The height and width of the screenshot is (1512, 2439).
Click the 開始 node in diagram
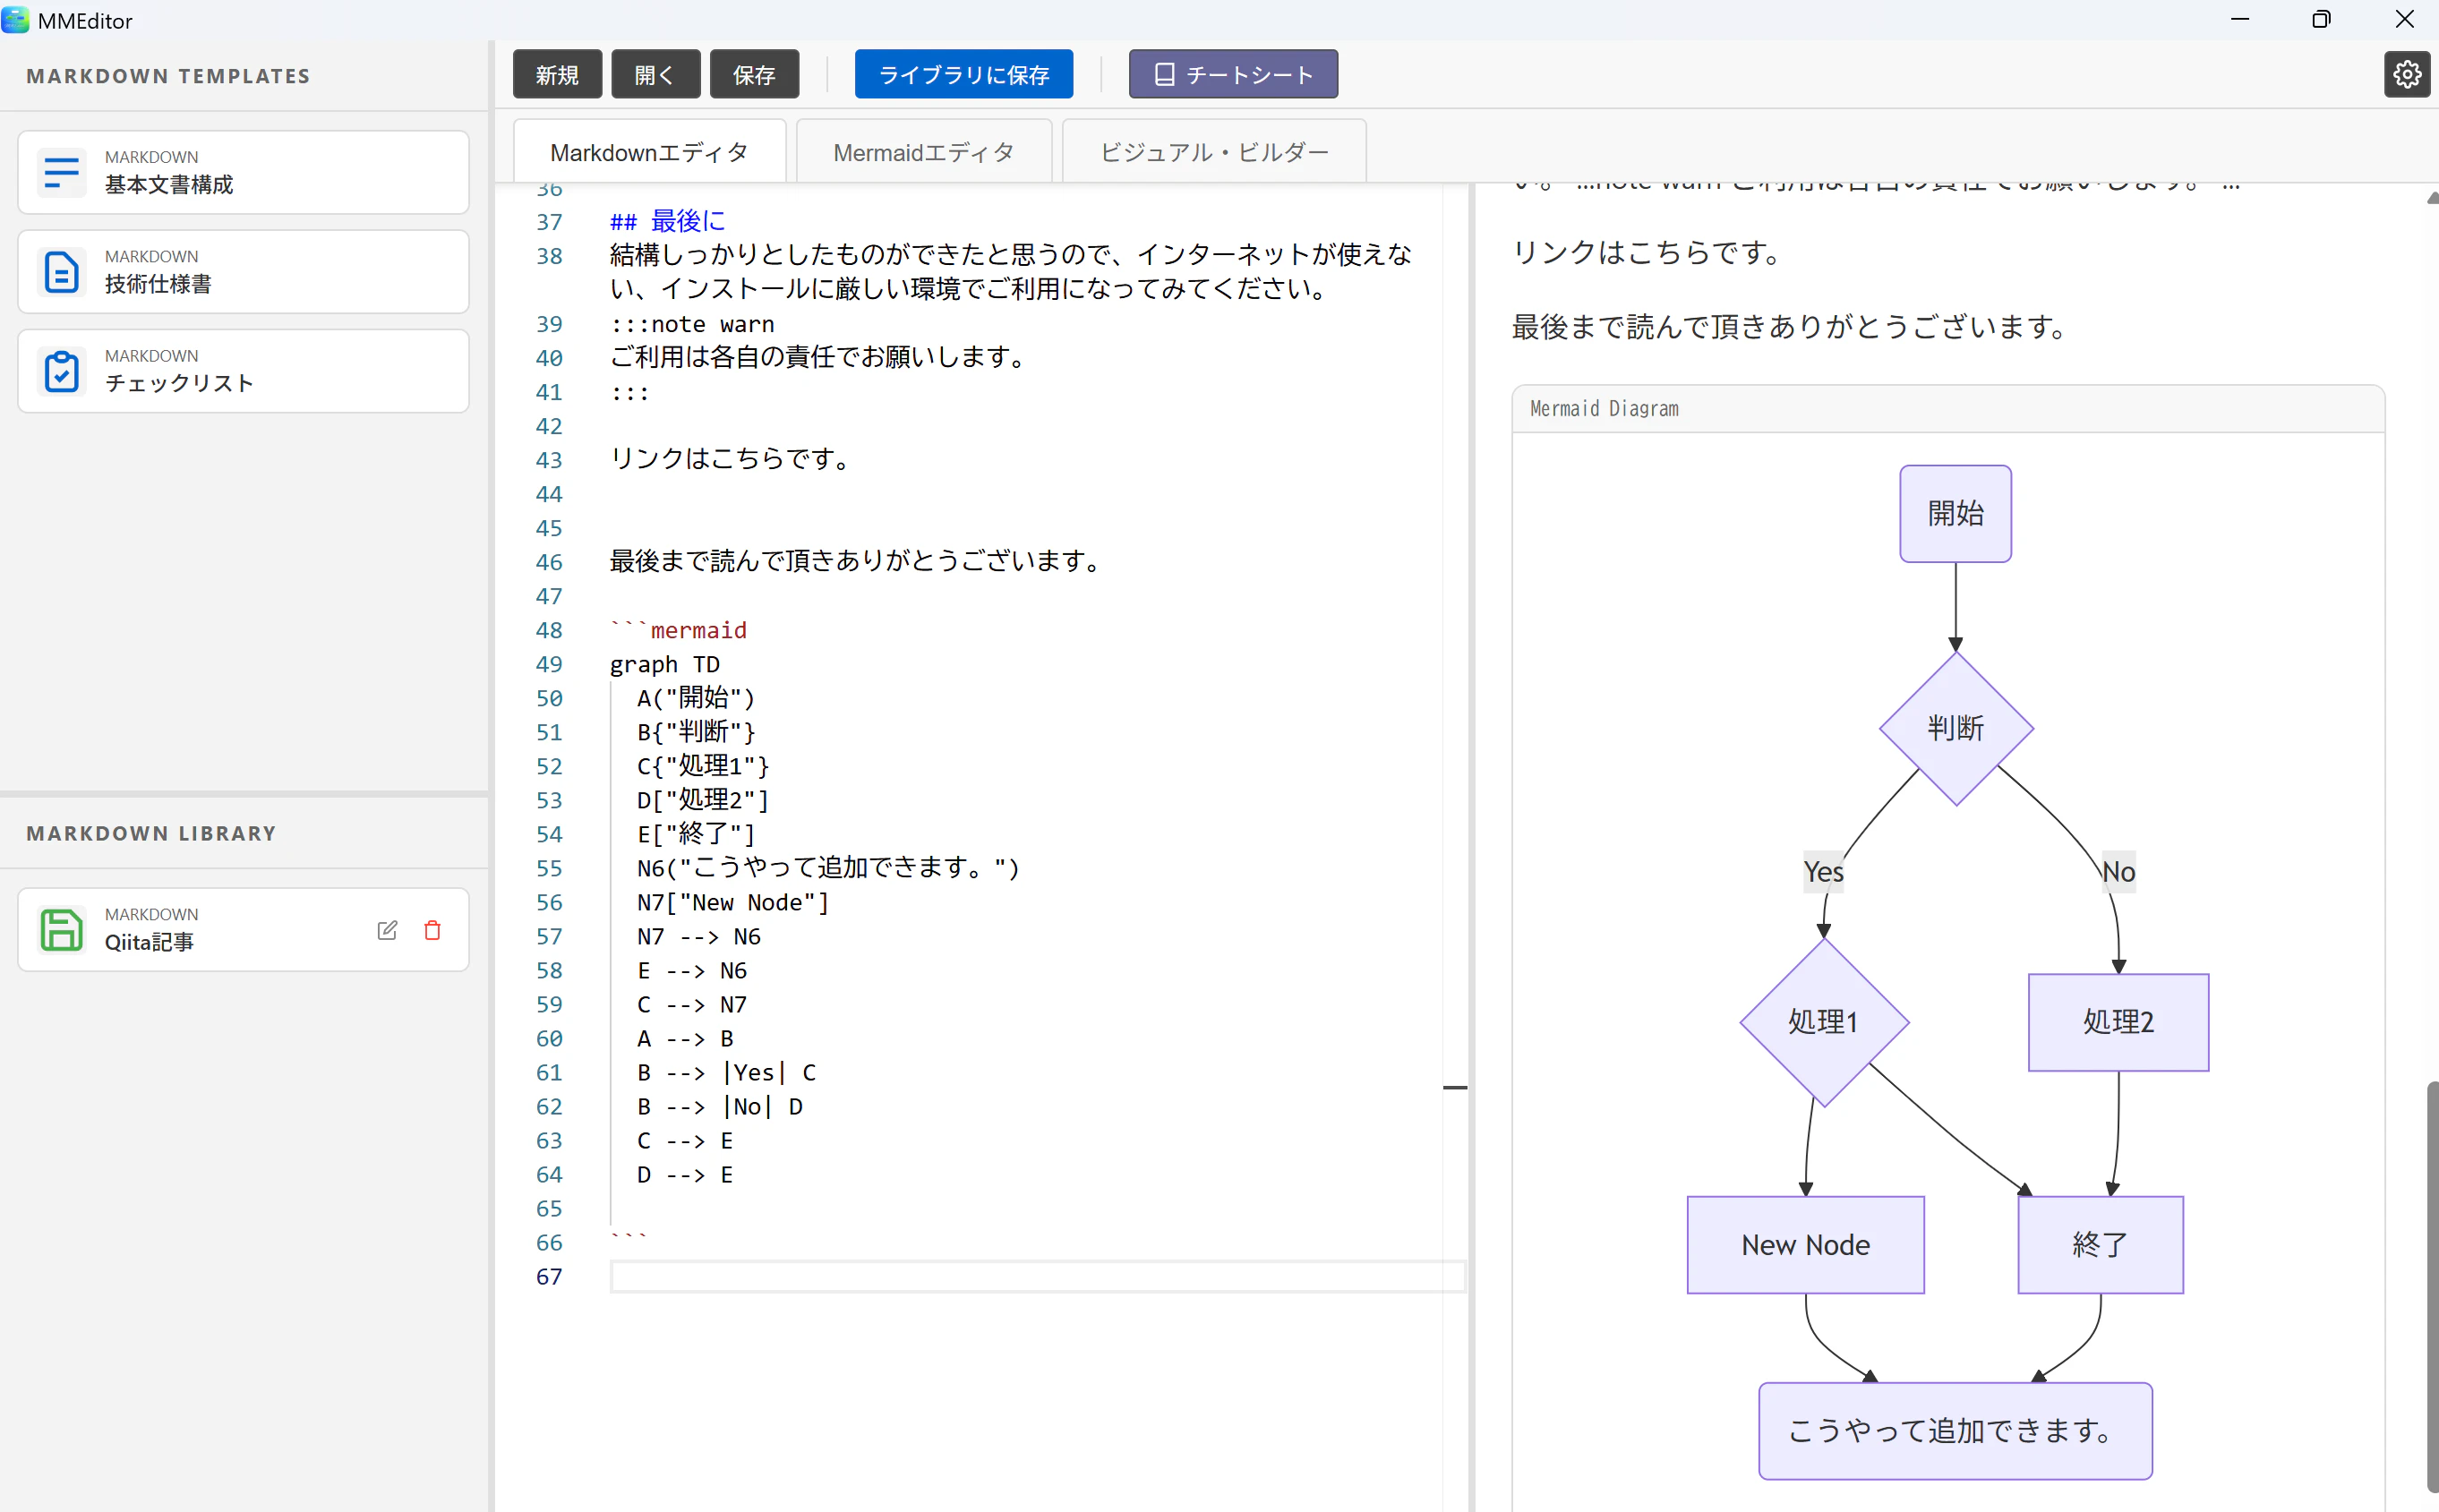[1955, 514]
